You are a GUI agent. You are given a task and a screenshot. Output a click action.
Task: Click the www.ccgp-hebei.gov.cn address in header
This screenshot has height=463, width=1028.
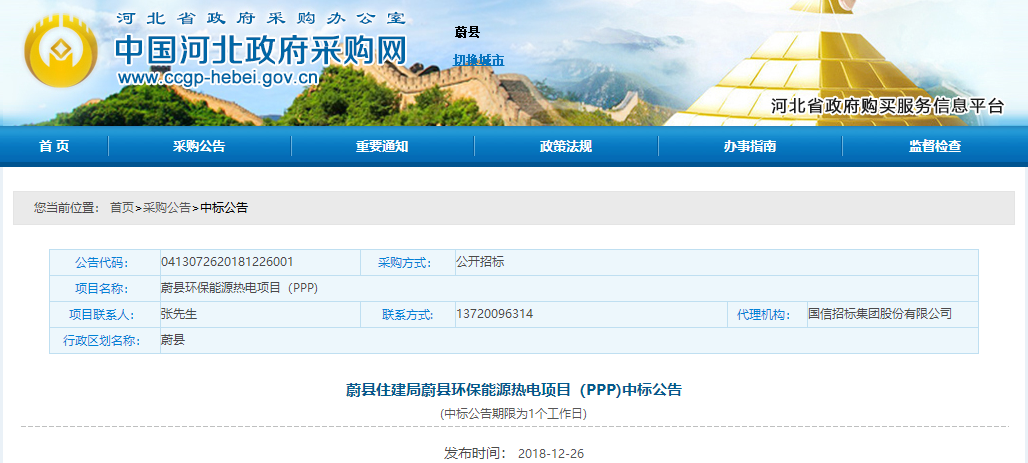tap(218, 78)
